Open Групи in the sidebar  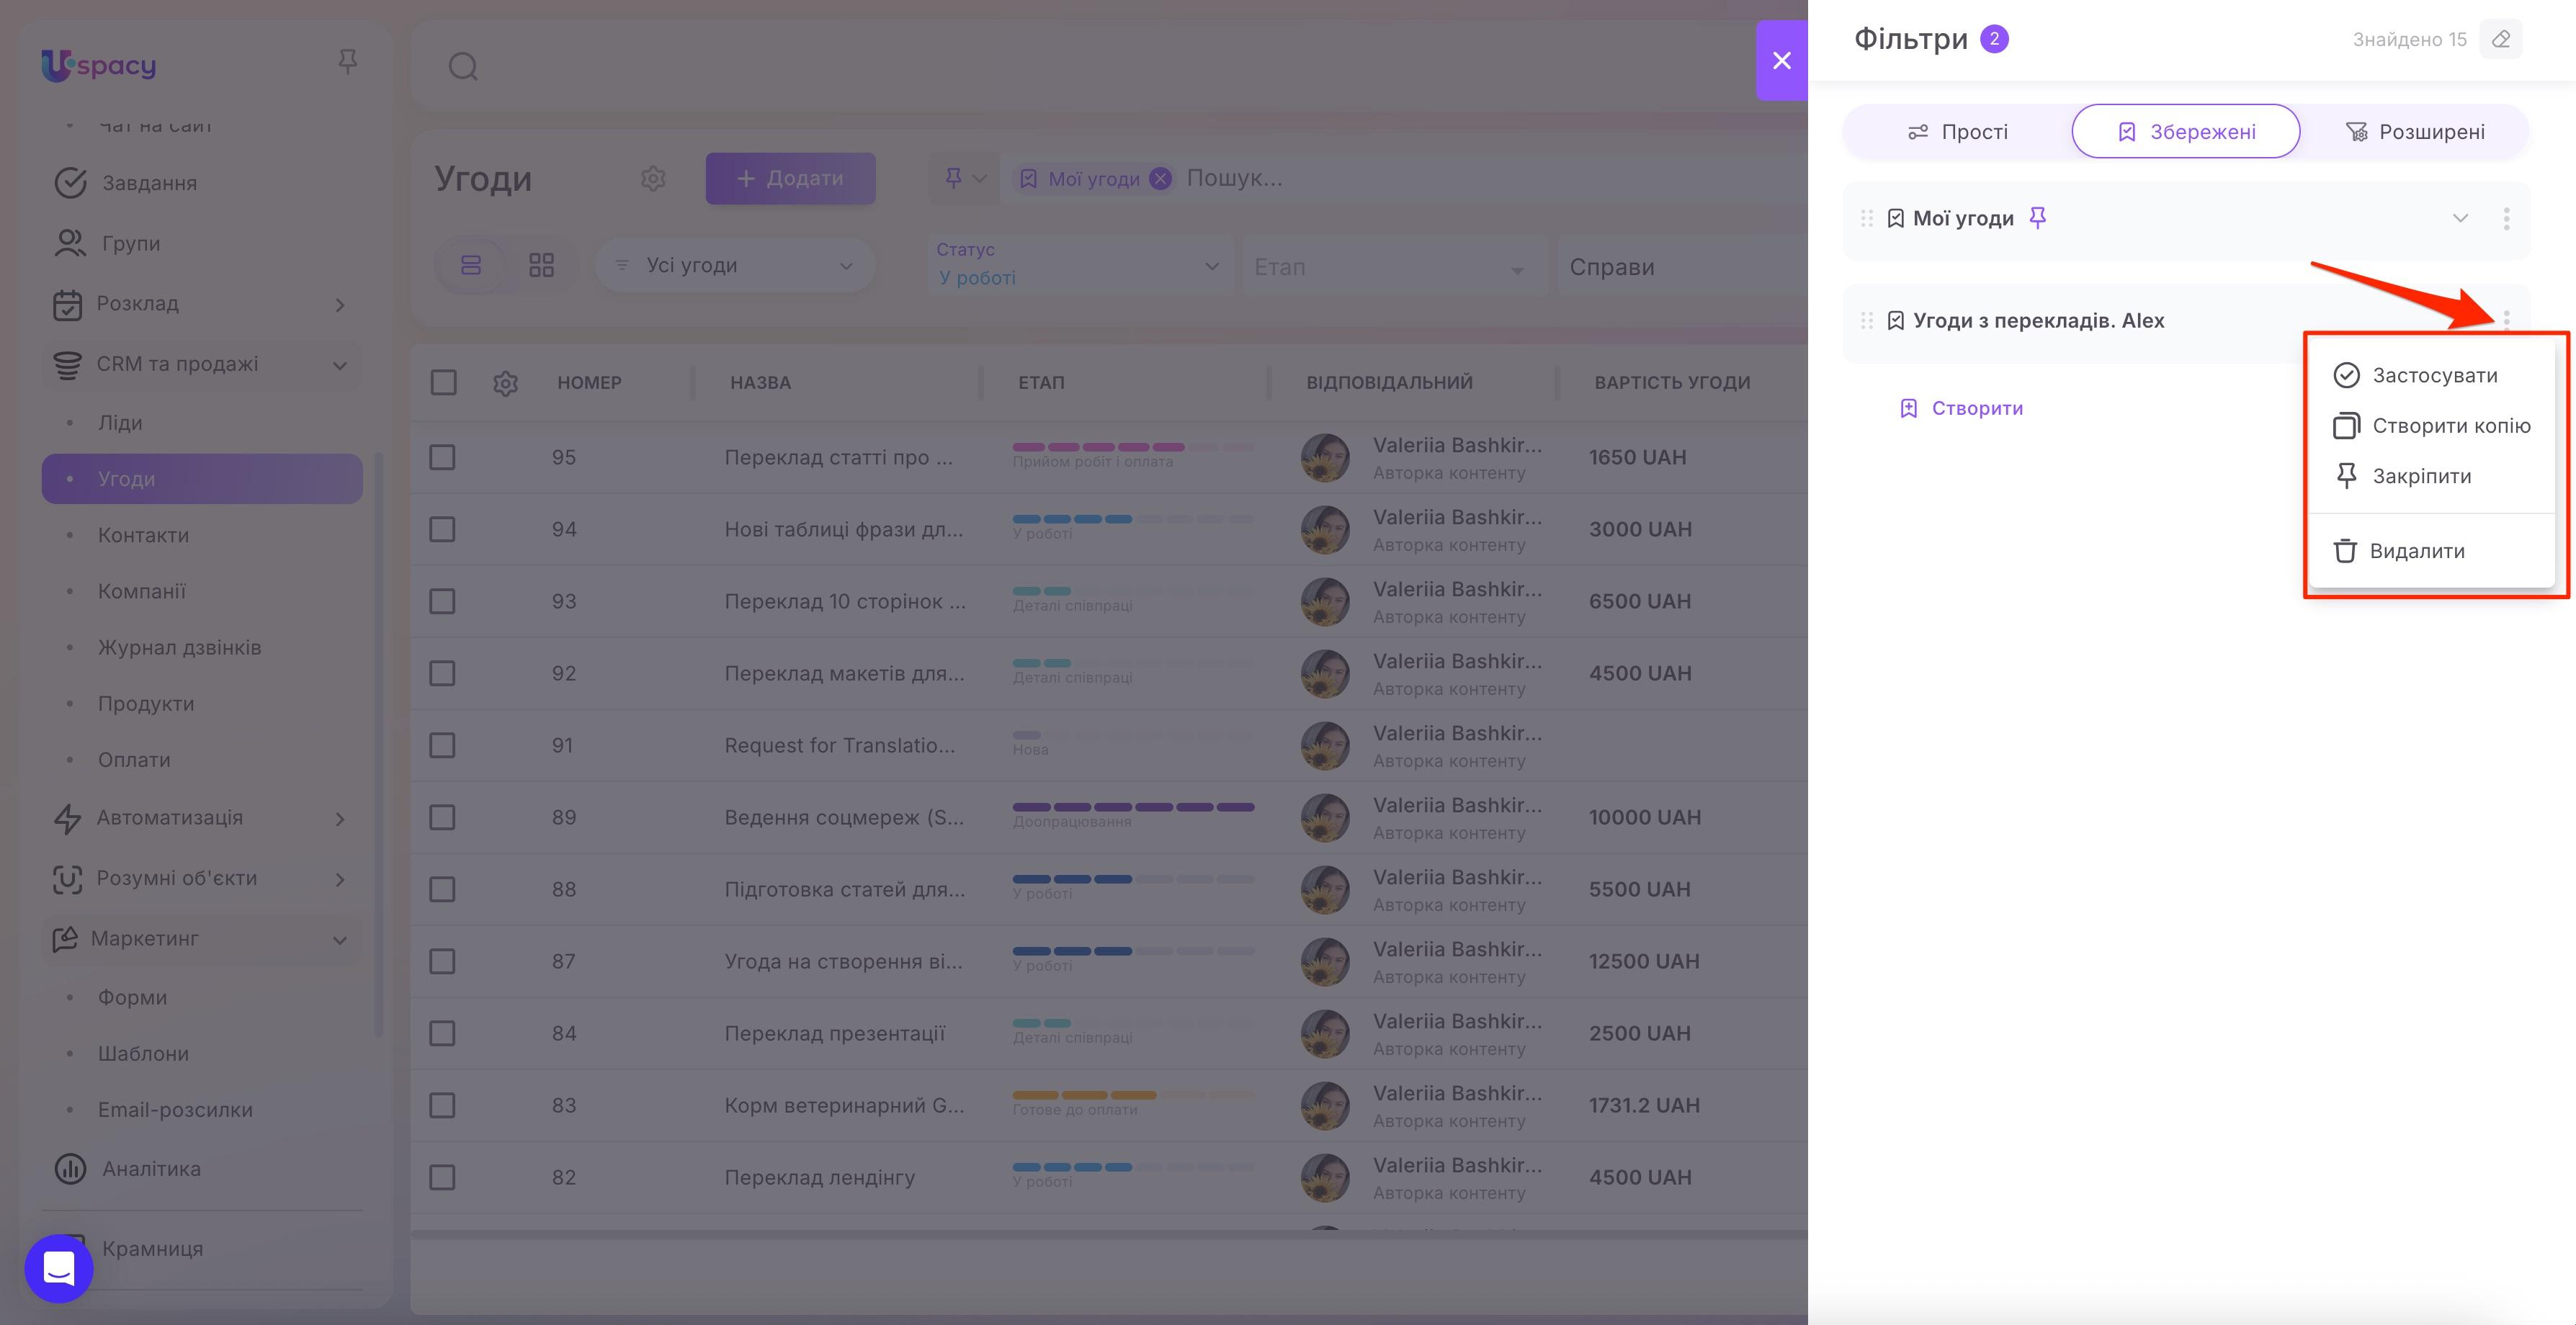[x=107, y=243]
